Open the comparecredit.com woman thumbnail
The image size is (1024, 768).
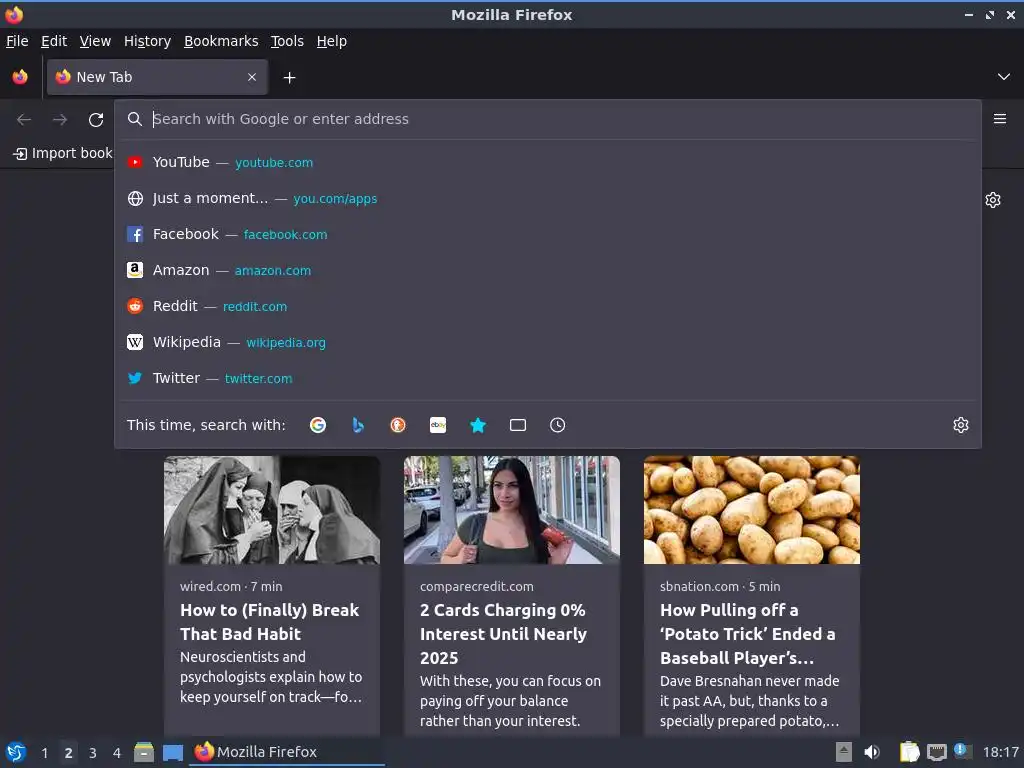coord(511,510)
